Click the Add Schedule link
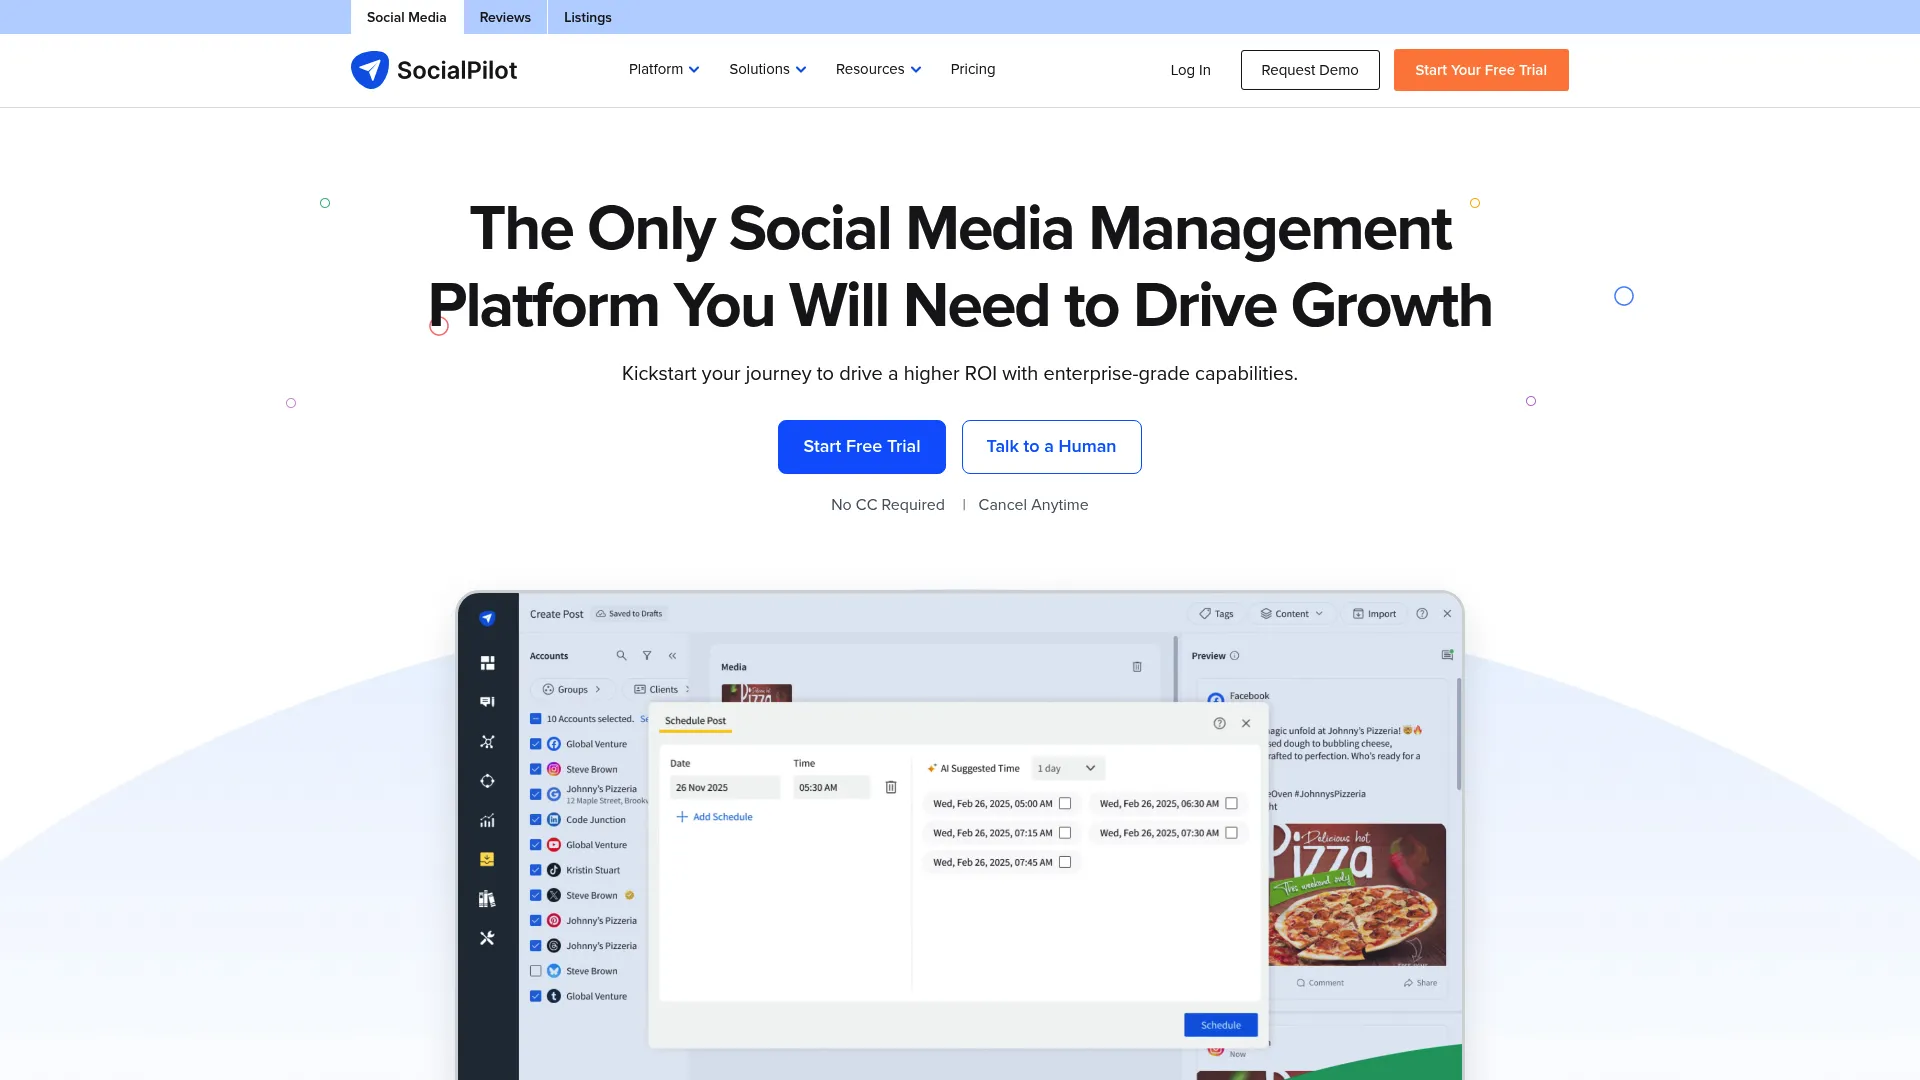 tap(715, 817)
